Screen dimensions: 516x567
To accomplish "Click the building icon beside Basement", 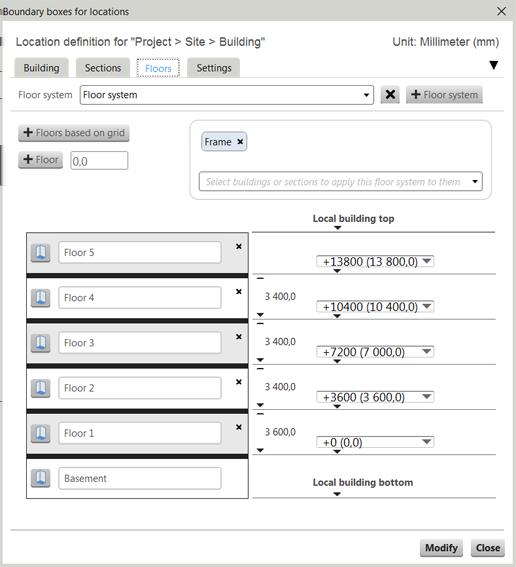I will 40,478.
